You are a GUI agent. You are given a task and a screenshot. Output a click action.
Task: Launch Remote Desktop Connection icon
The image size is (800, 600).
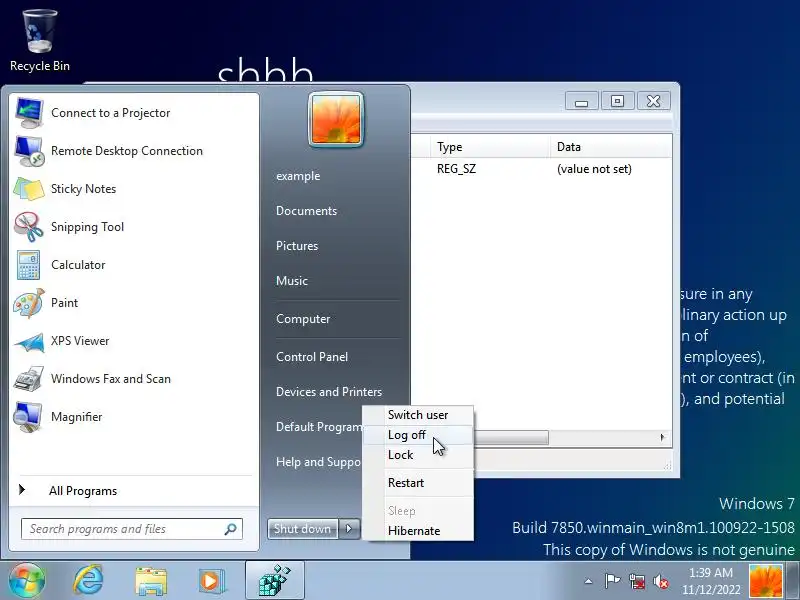29,151
